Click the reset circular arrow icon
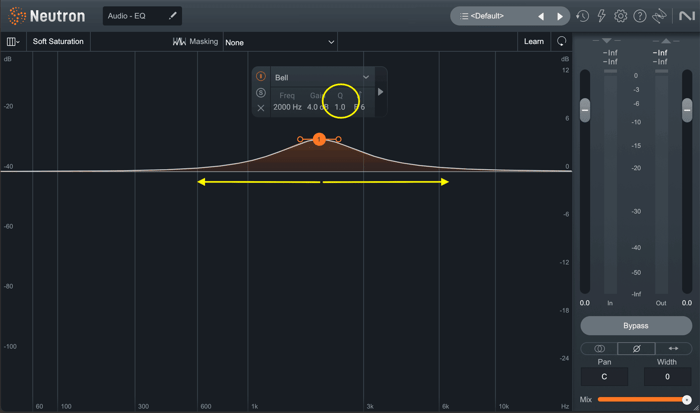700x413 pixels. pyautogui.click(x=562, y=41)
